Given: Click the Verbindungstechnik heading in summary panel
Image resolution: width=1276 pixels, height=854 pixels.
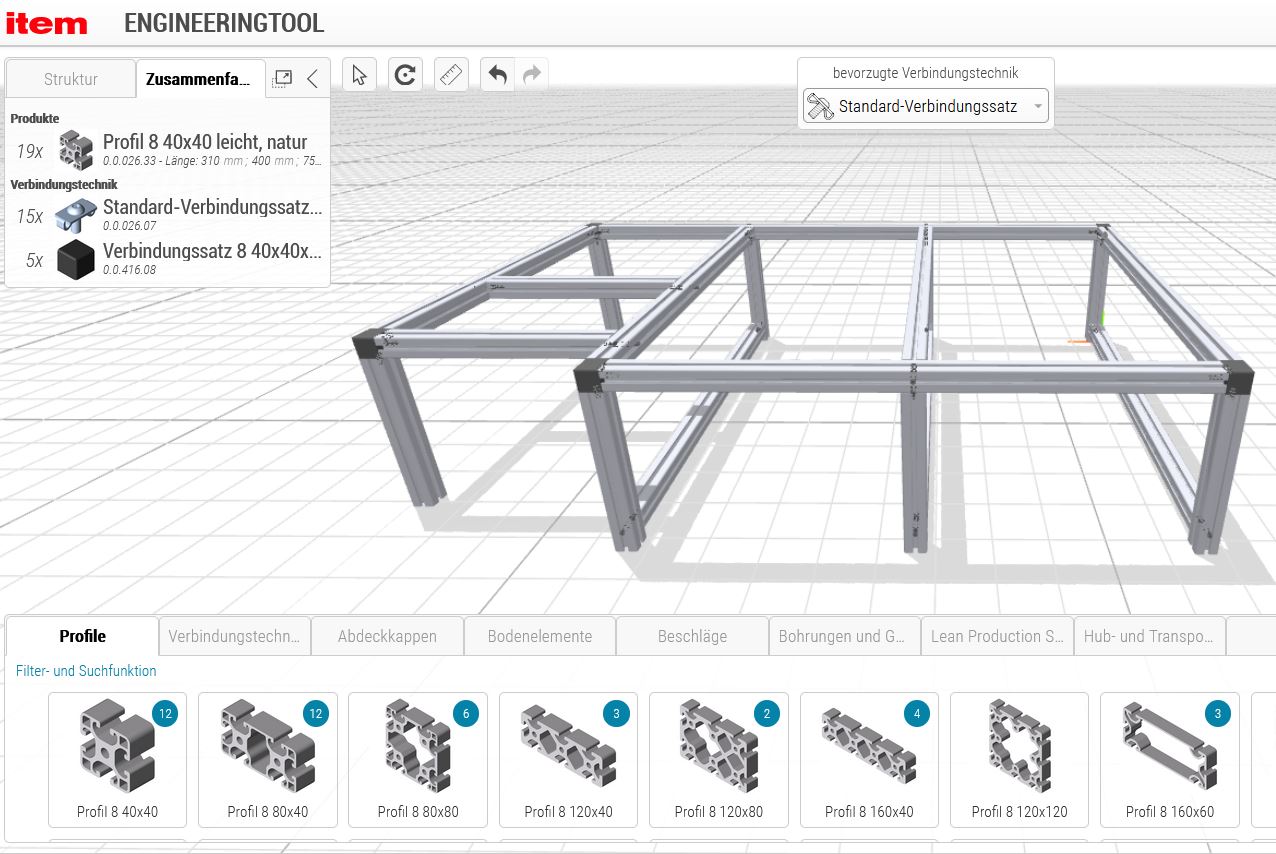Looking at the screenshot, I should (64, 184).
